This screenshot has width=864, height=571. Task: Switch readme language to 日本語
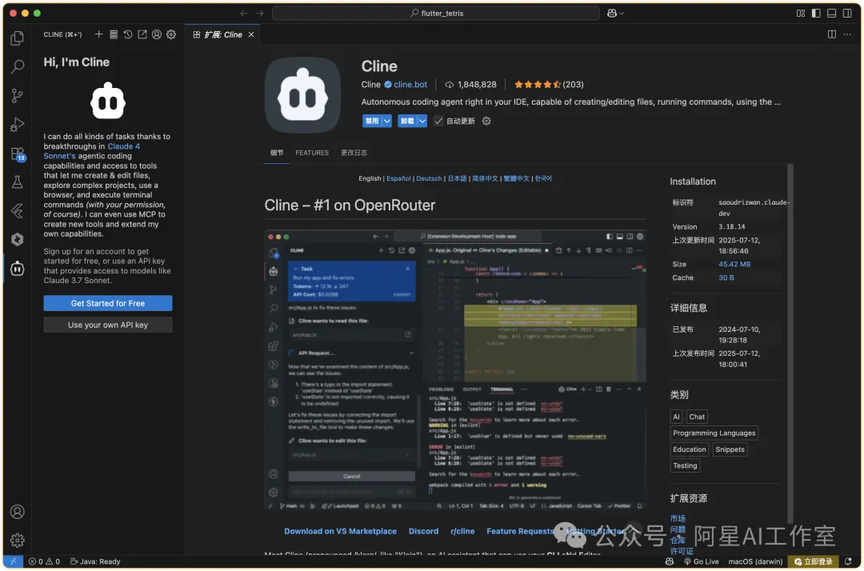[x=457, y=179]
